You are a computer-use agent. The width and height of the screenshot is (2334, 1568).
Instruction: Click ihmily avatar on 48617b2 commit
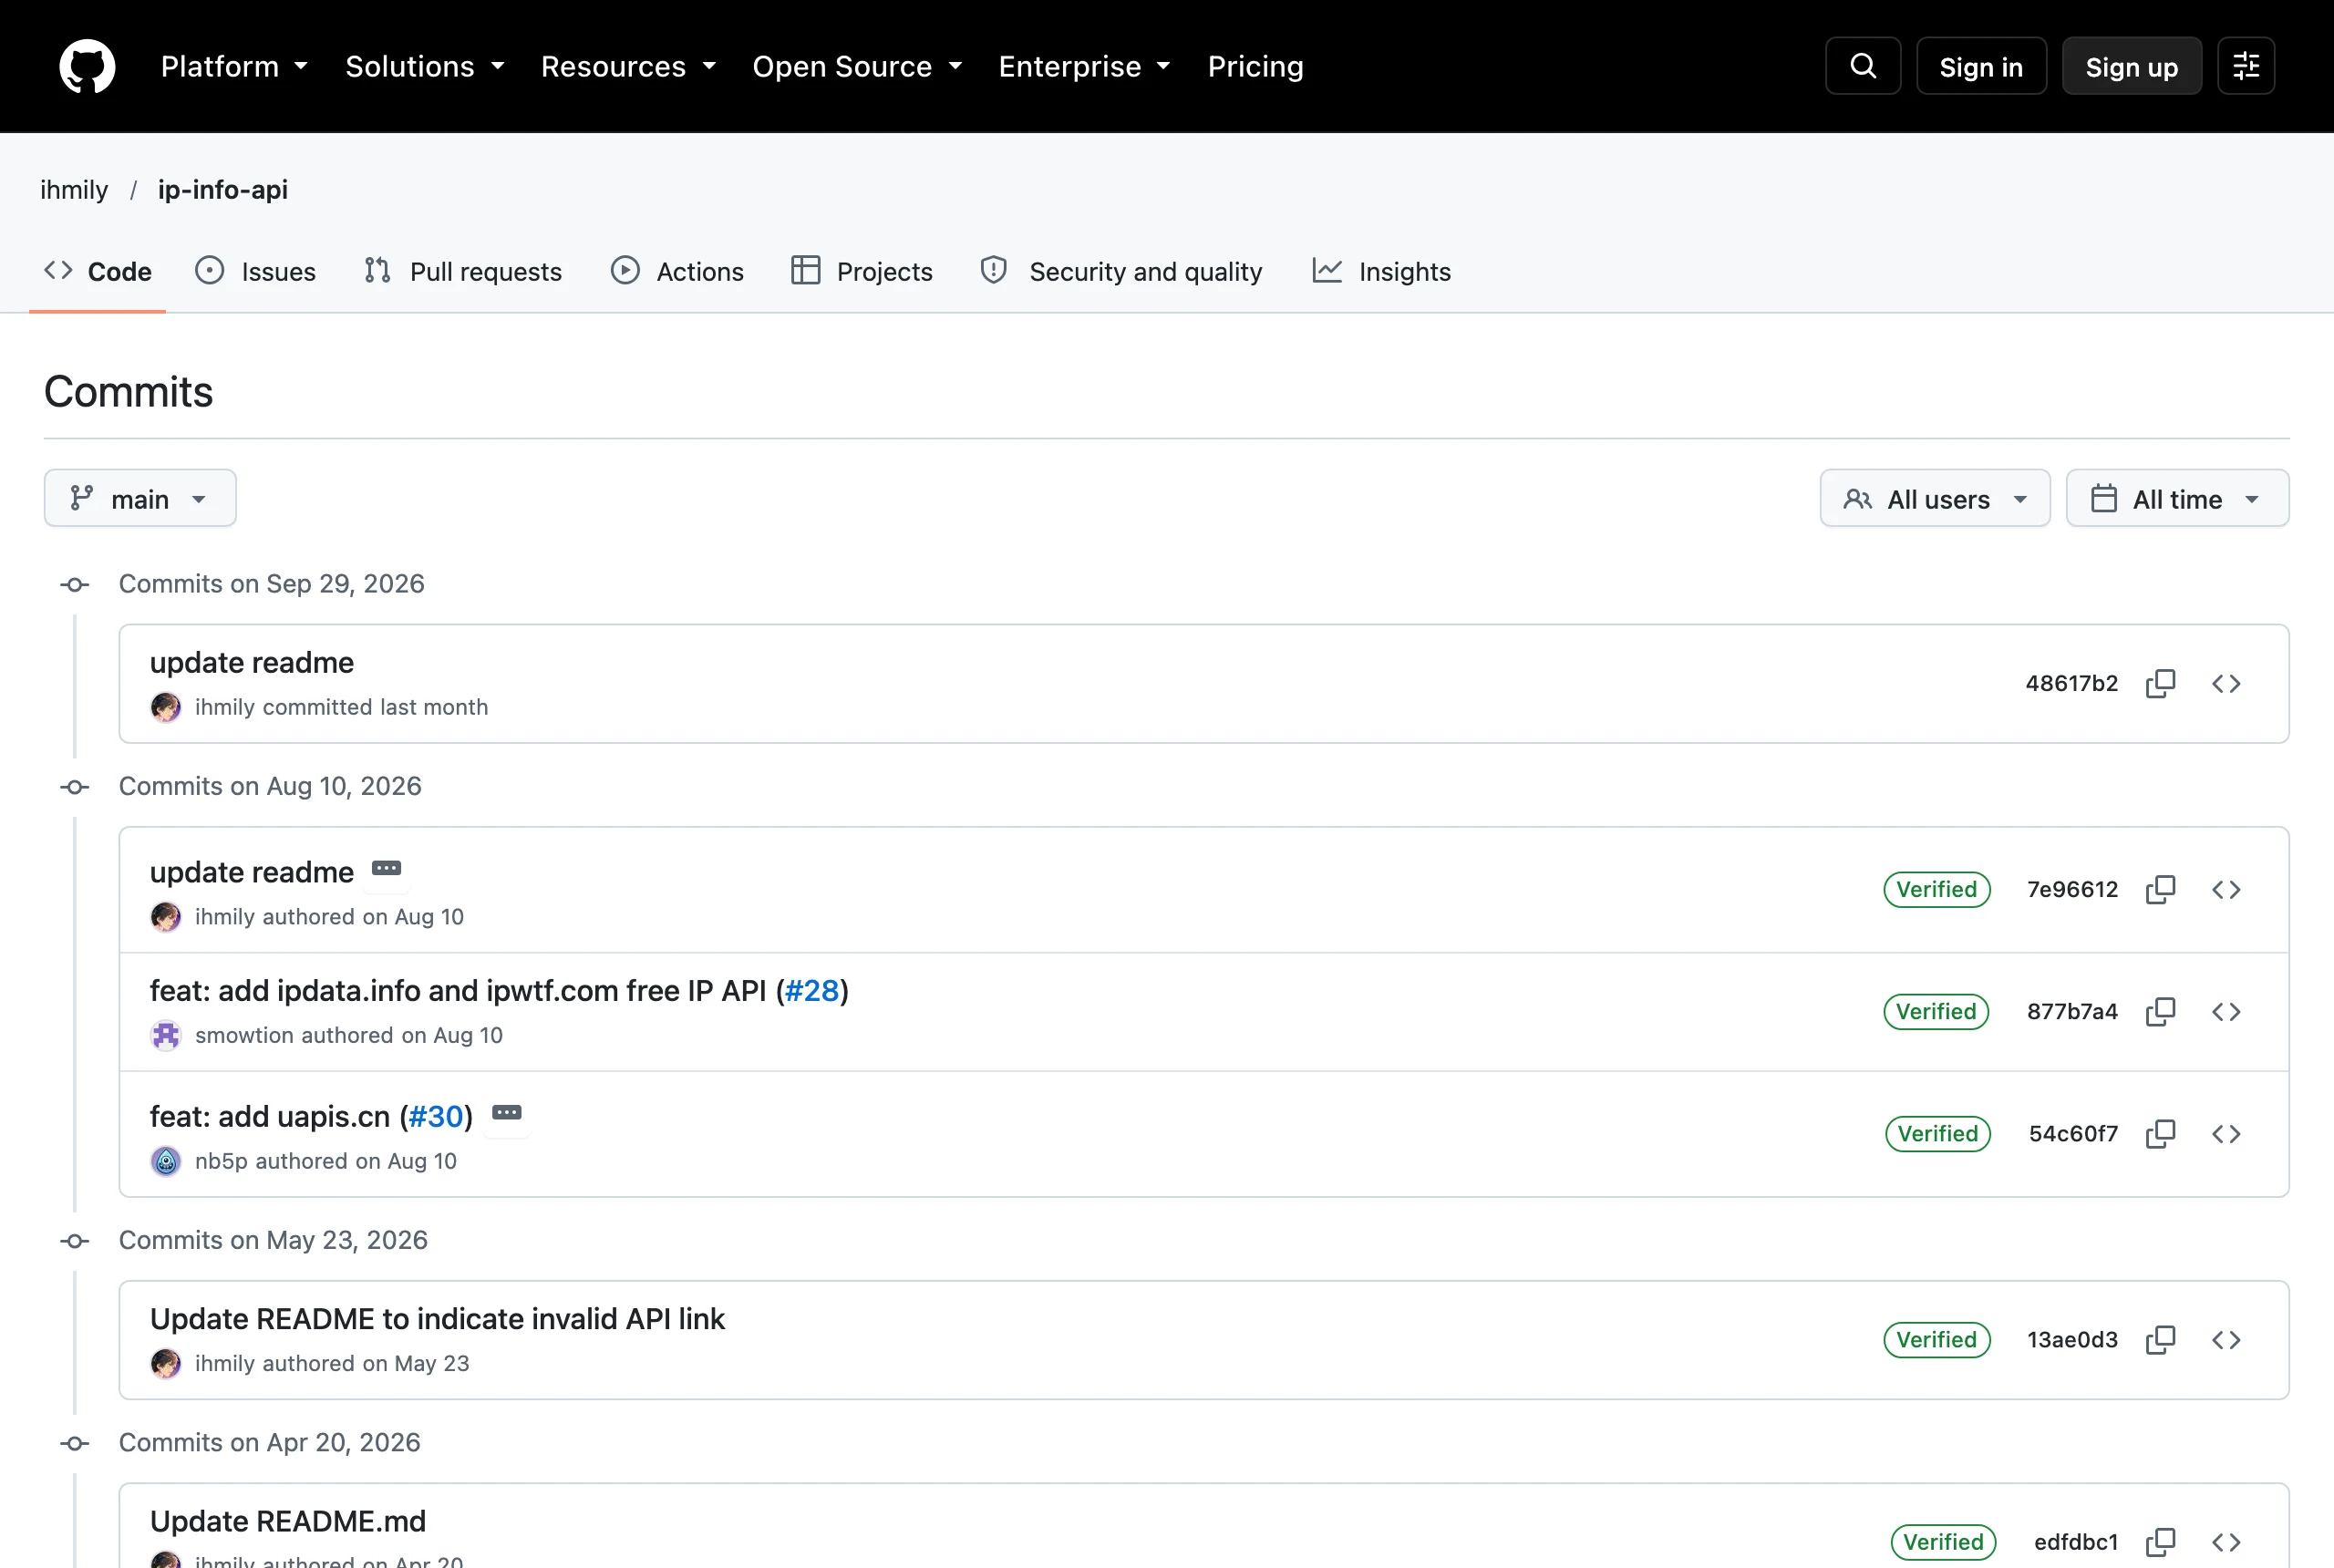(166, 707)
